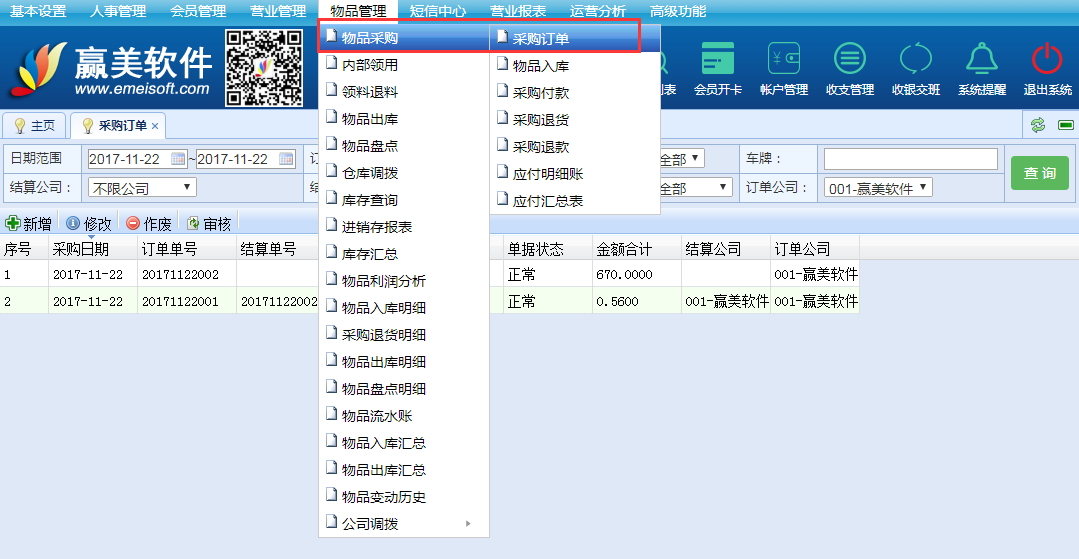
Task: Choose 采购退款 in the submenu
Action: pos(575,147)
